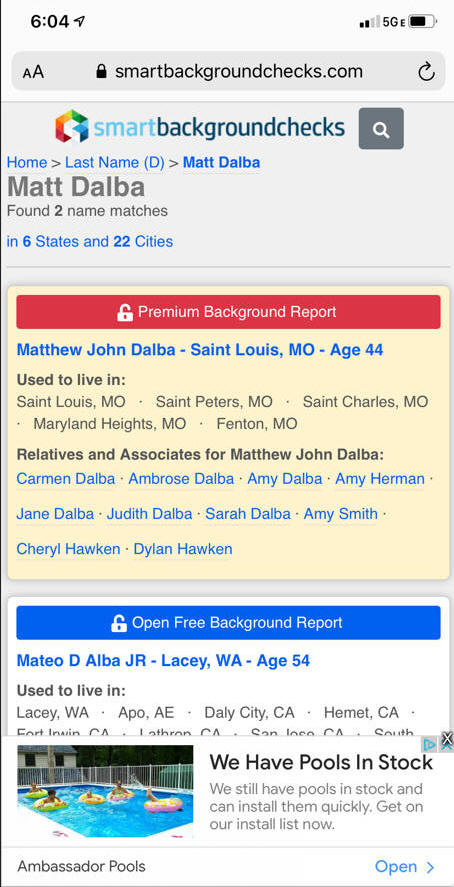
Task: Close the pool ad with X icon
Action: pyautogui.click(x=447, y=739)
